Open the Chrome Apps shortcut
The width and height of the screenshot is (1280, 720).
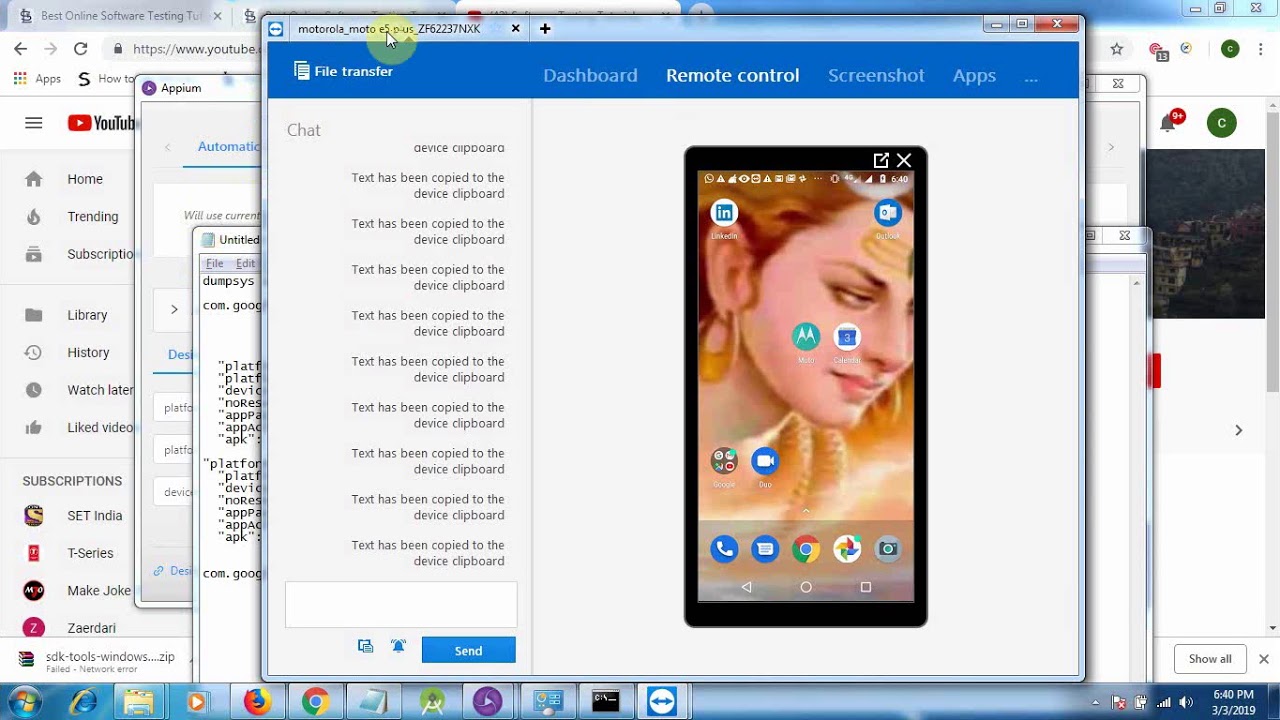point(37,79)
